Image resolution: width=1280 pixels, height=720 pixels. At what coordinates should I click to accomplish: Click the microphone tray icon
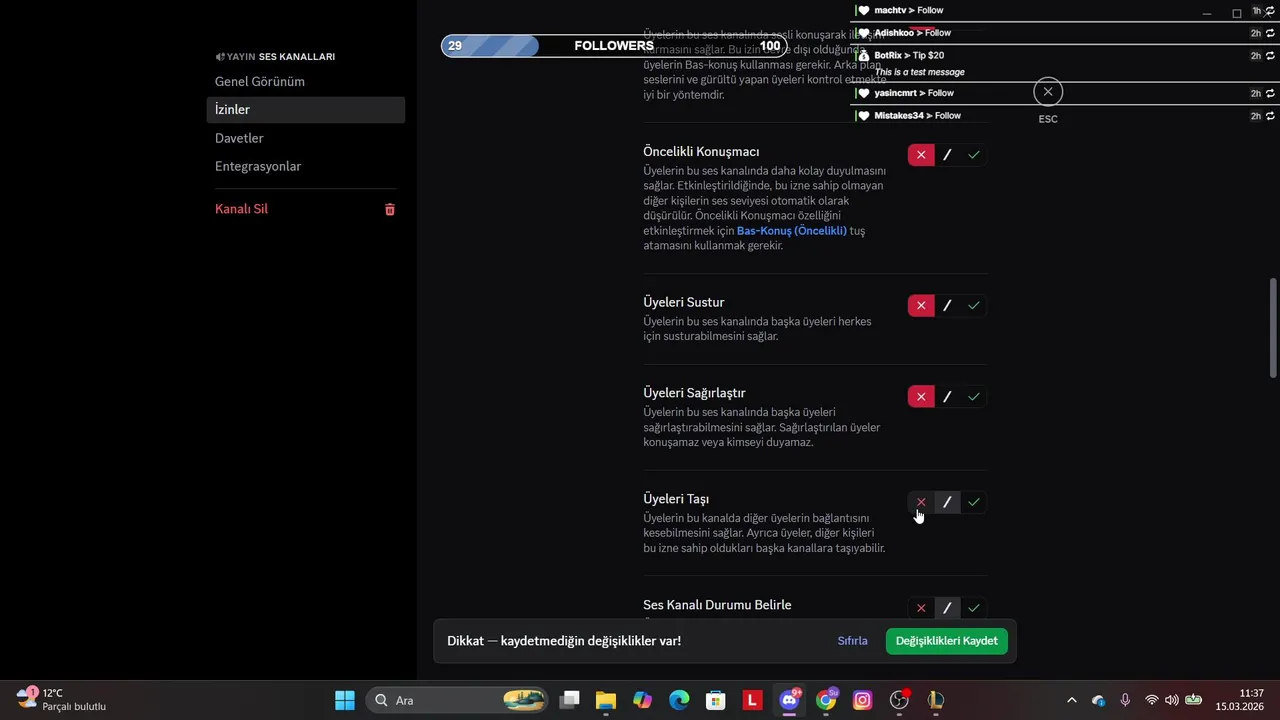point(1125,700)
